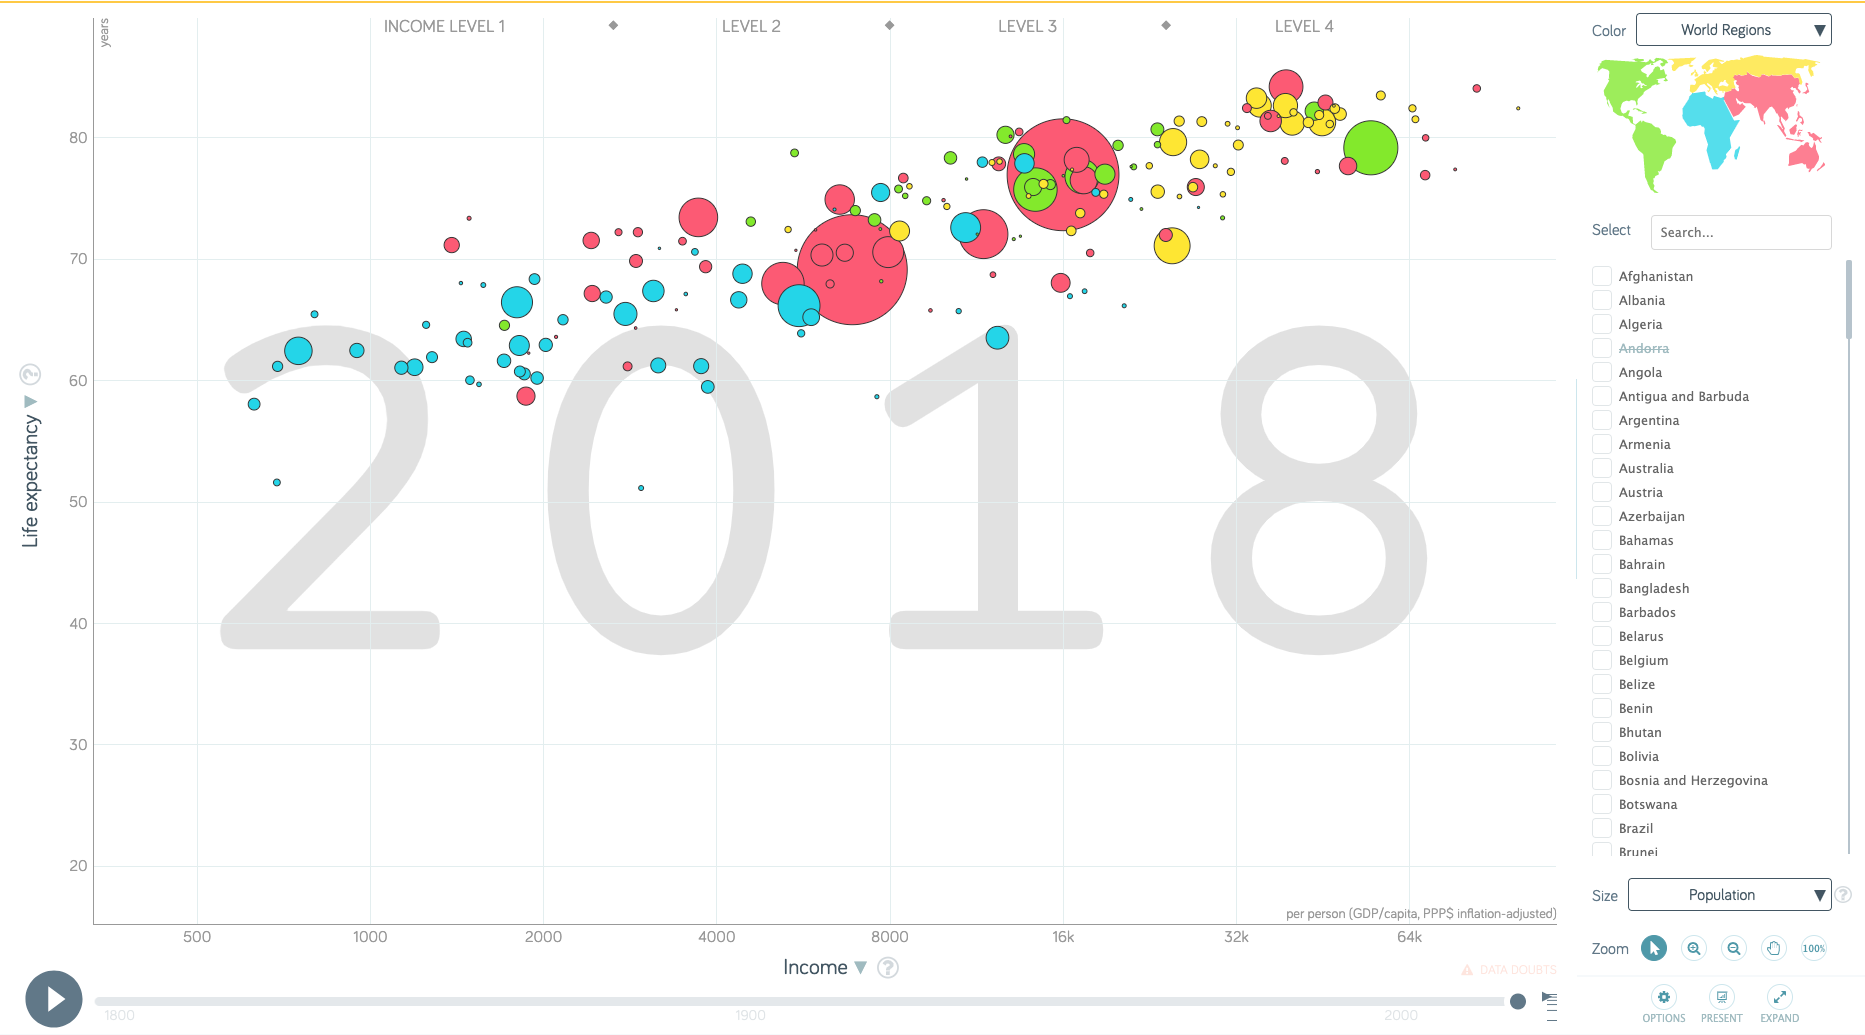The height and width of the screenshot is (1035, 1865).
Task: Open the Options gear icon
Action: tap(1664, 997)
